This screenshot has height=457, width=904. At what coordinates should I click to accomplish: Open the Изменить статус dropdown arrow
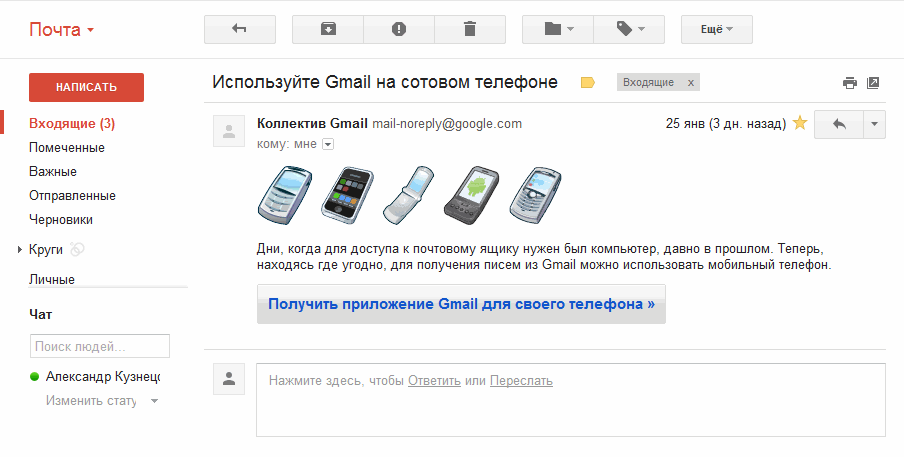click(x=154, y=401)
